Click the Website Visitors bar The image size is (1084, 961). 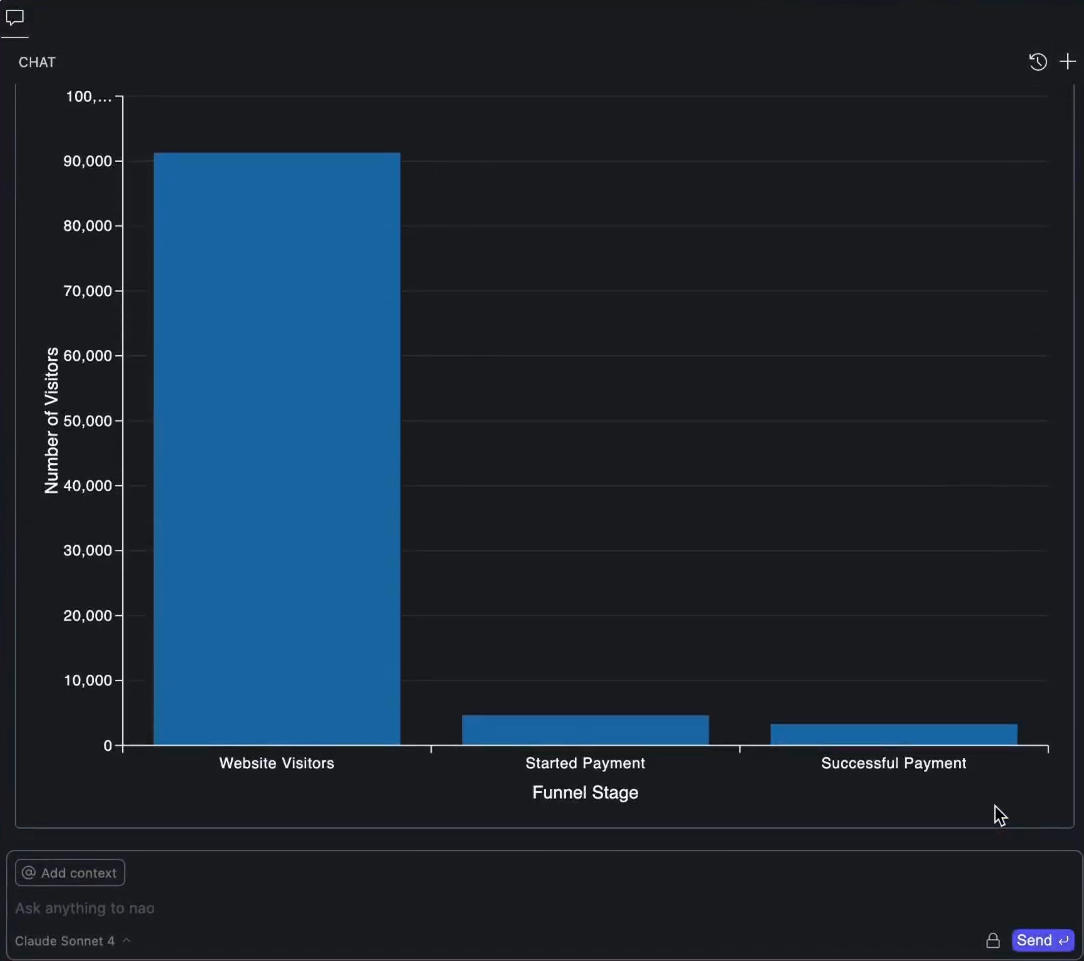(277, 449)
